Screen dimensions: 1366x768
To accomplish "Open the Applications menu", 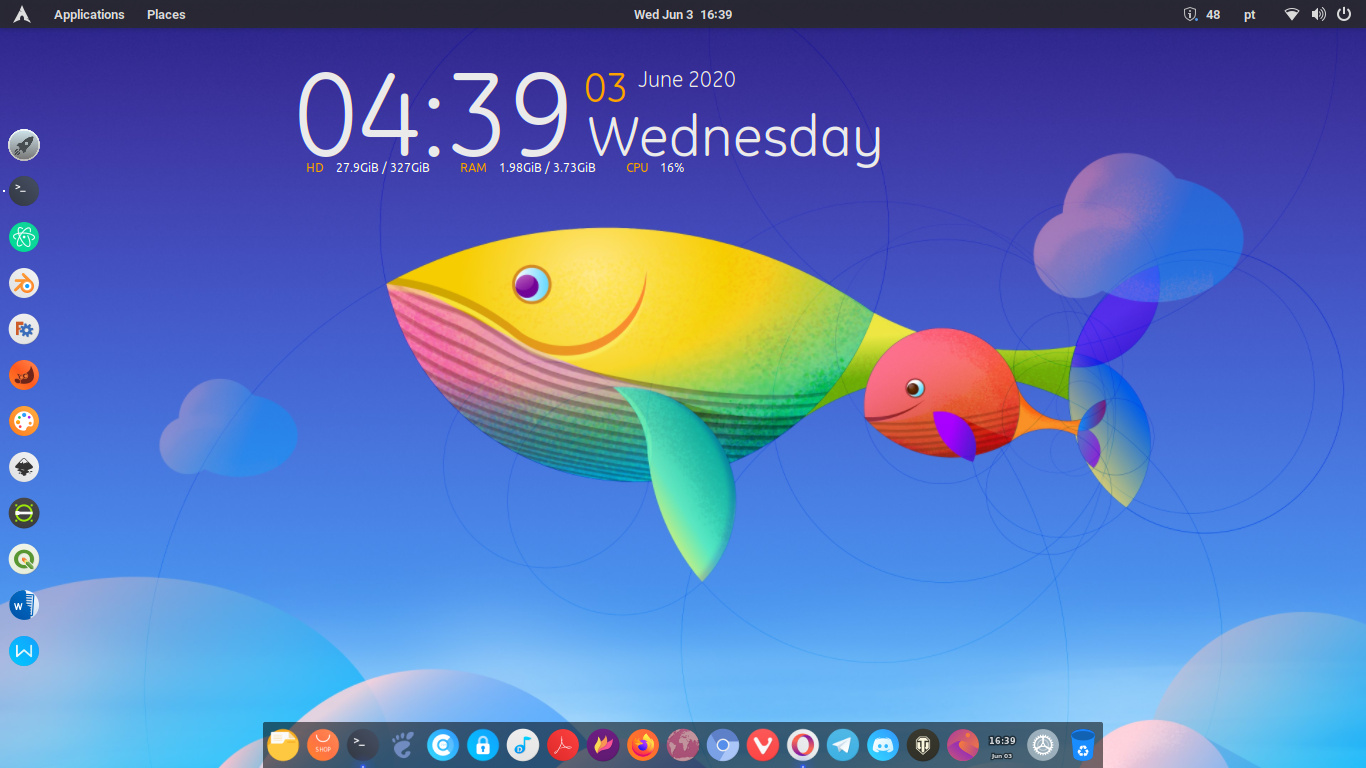I will [89, 14].
